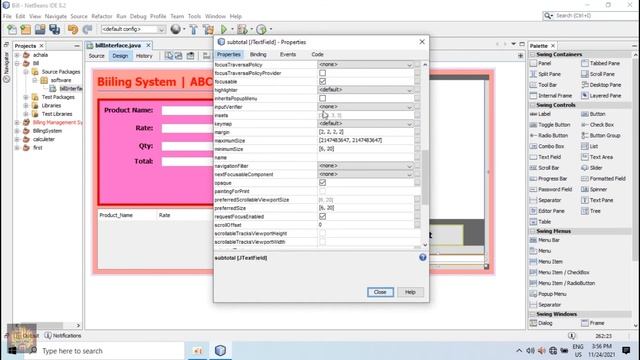Expand achala project tree node
Image resolution: width=640 pixels, height=360 pixels.
(17, 55)
